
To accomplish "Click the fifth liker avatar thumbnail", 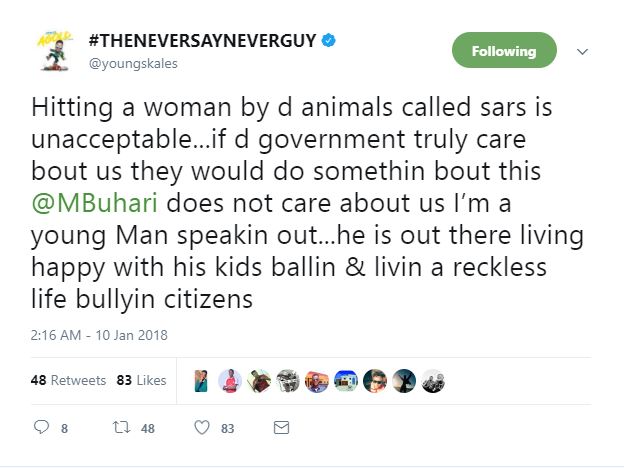I will point(317,381).
